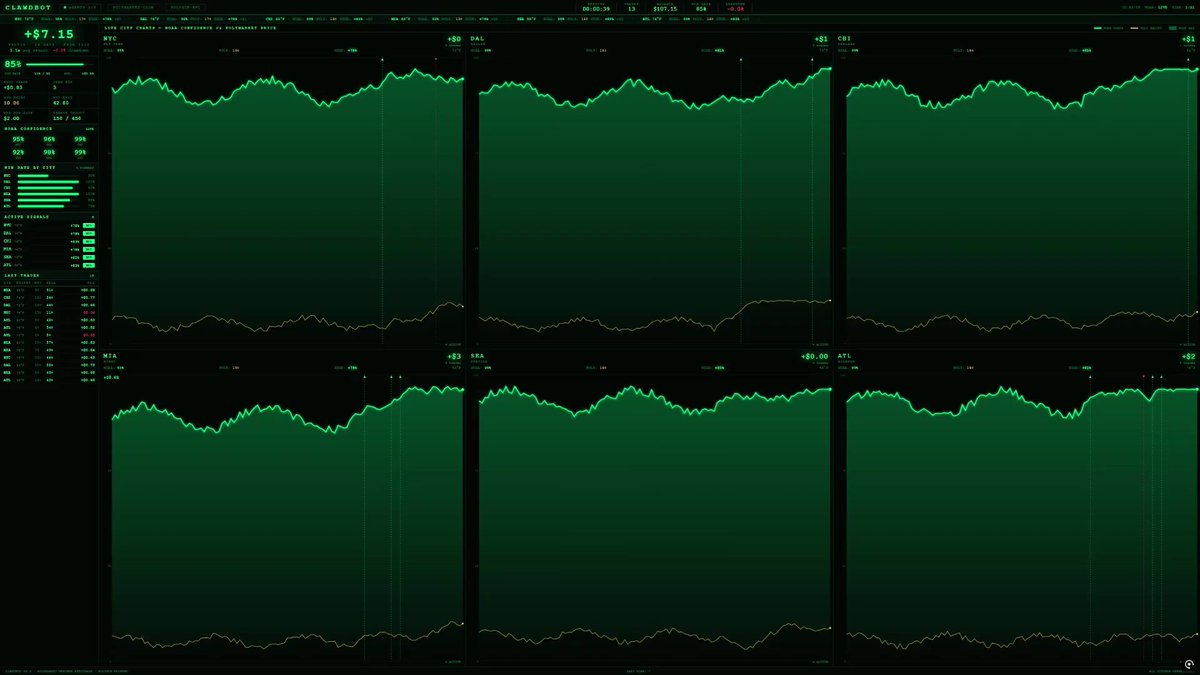
Task: Click the +$0.00 profit badge on SEA chart
Action: (815, 357)
